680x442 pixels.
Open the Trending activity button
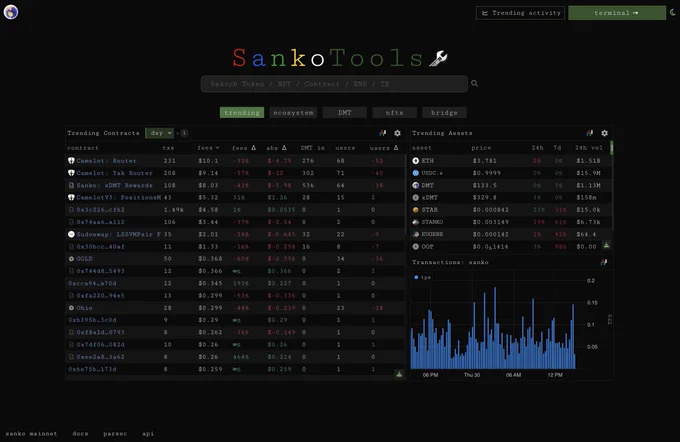520,13
